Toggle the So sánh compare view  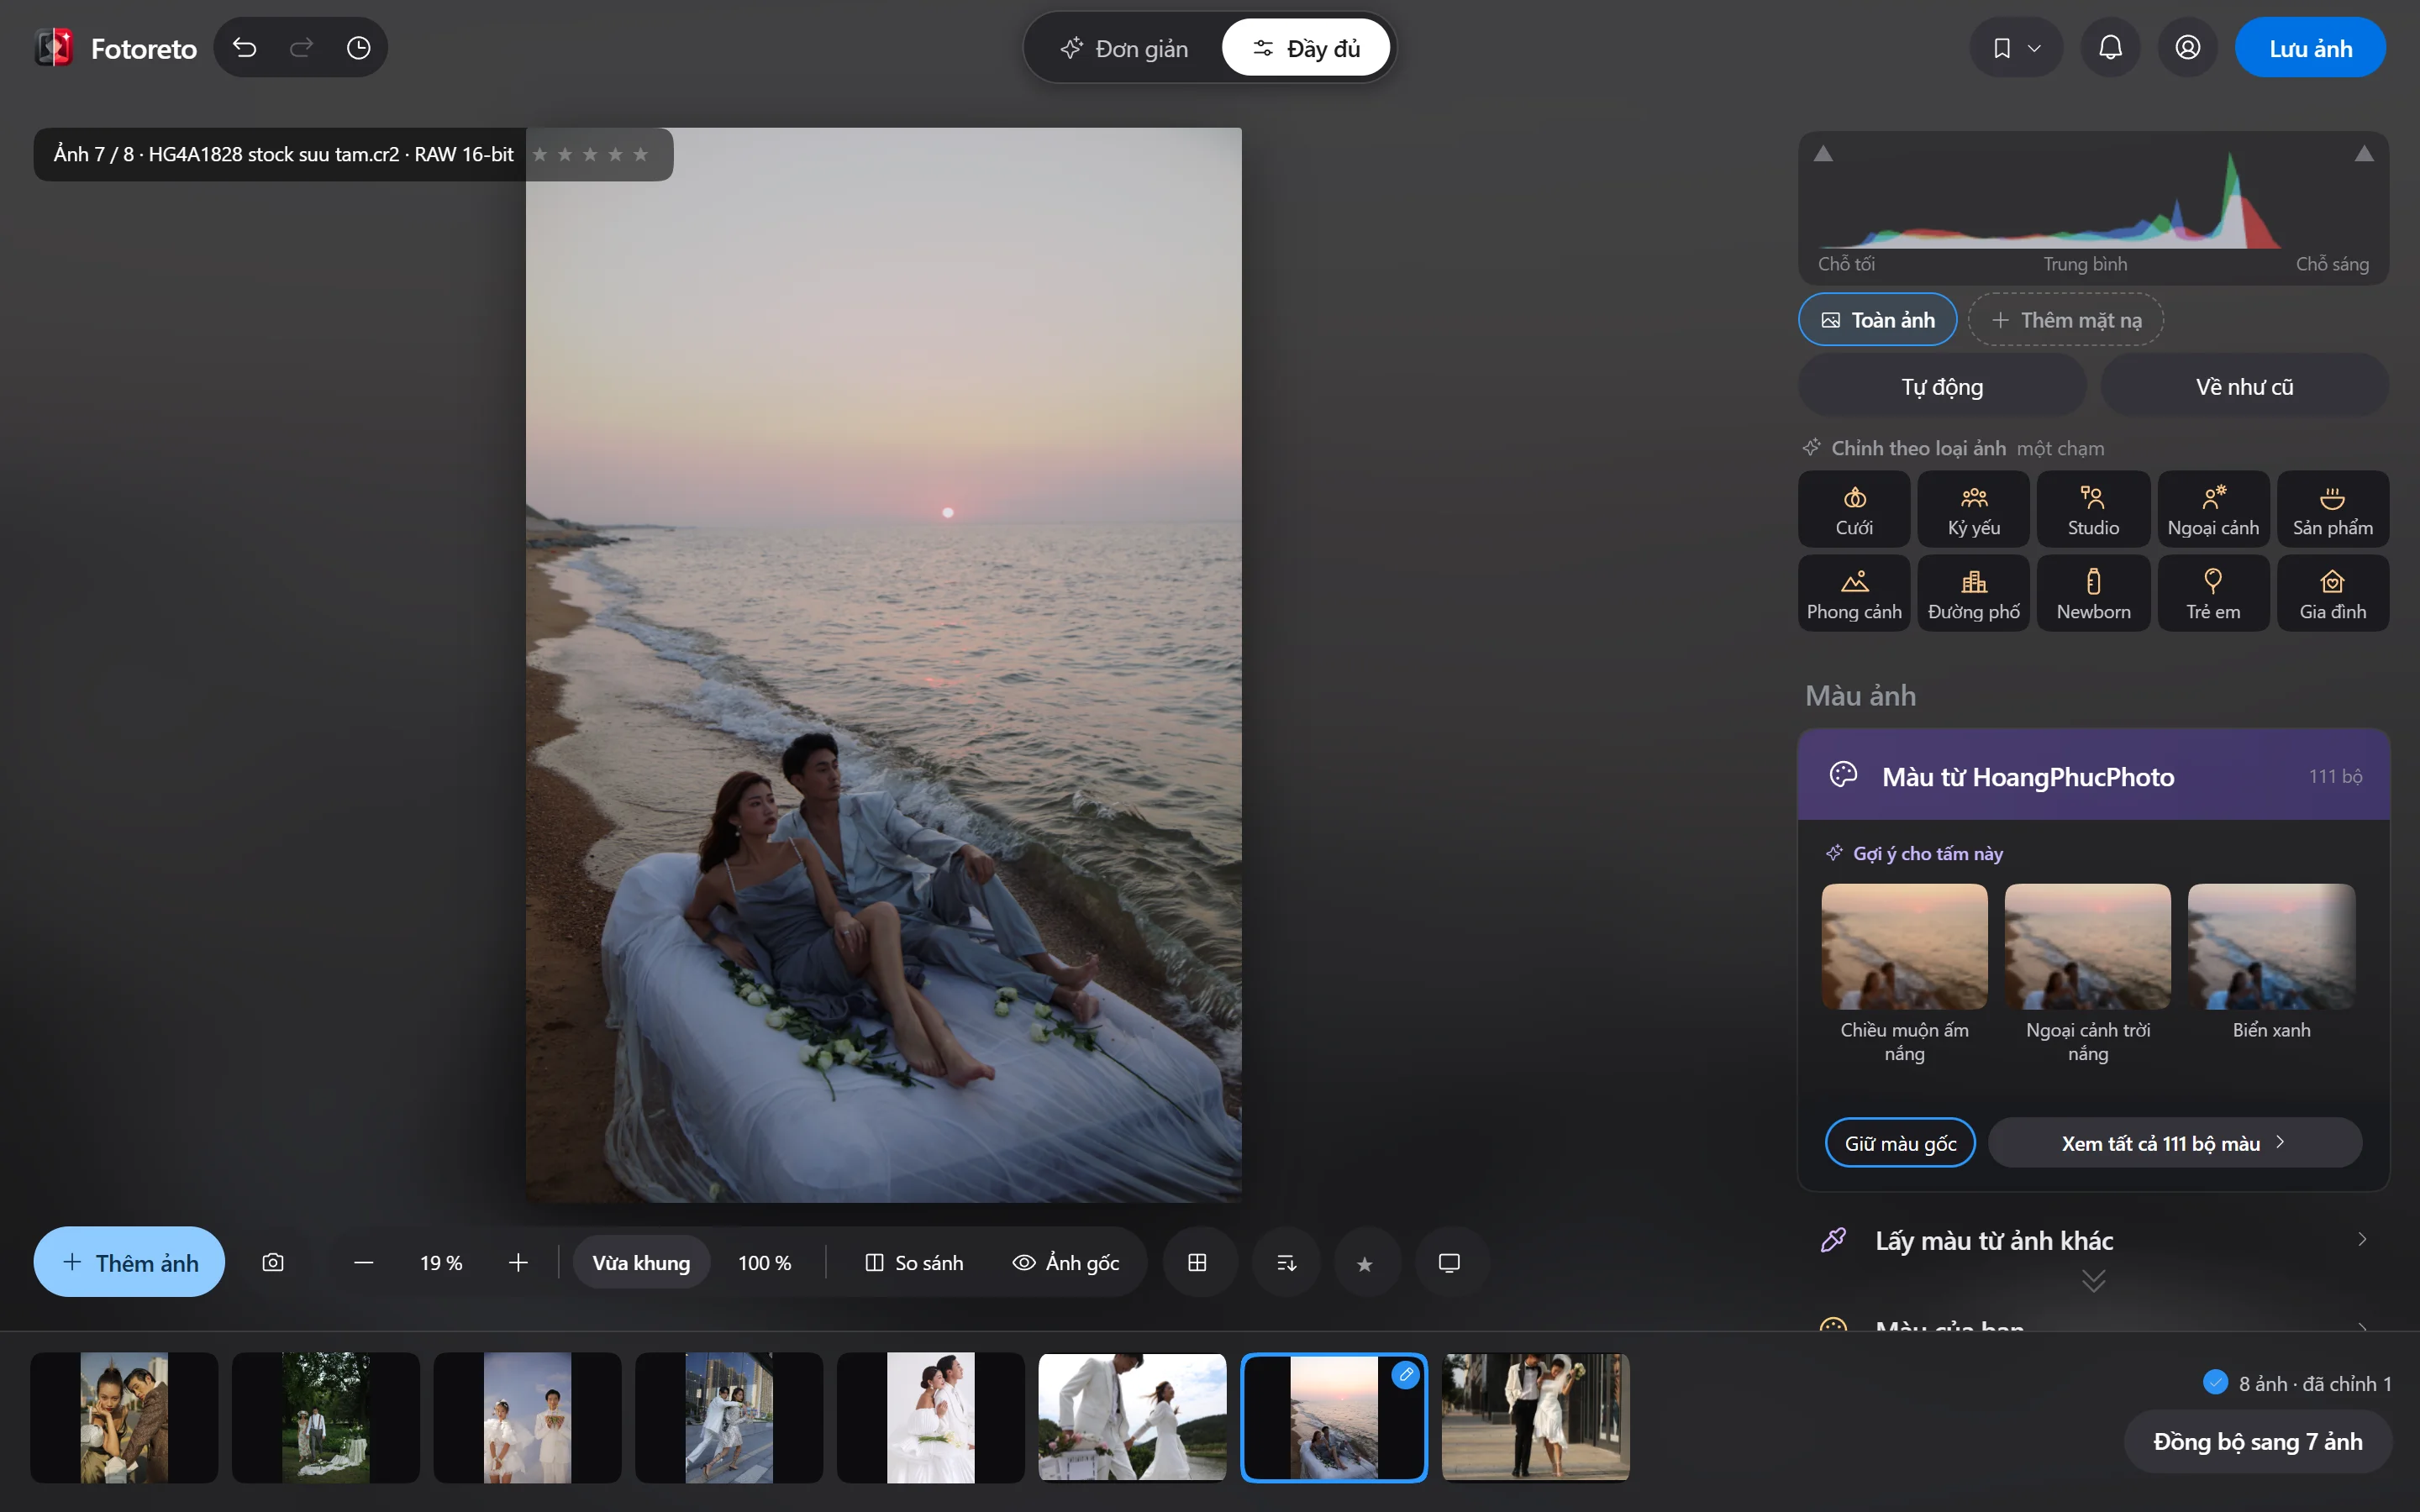pyautogui.click(x=914, y=1263)
